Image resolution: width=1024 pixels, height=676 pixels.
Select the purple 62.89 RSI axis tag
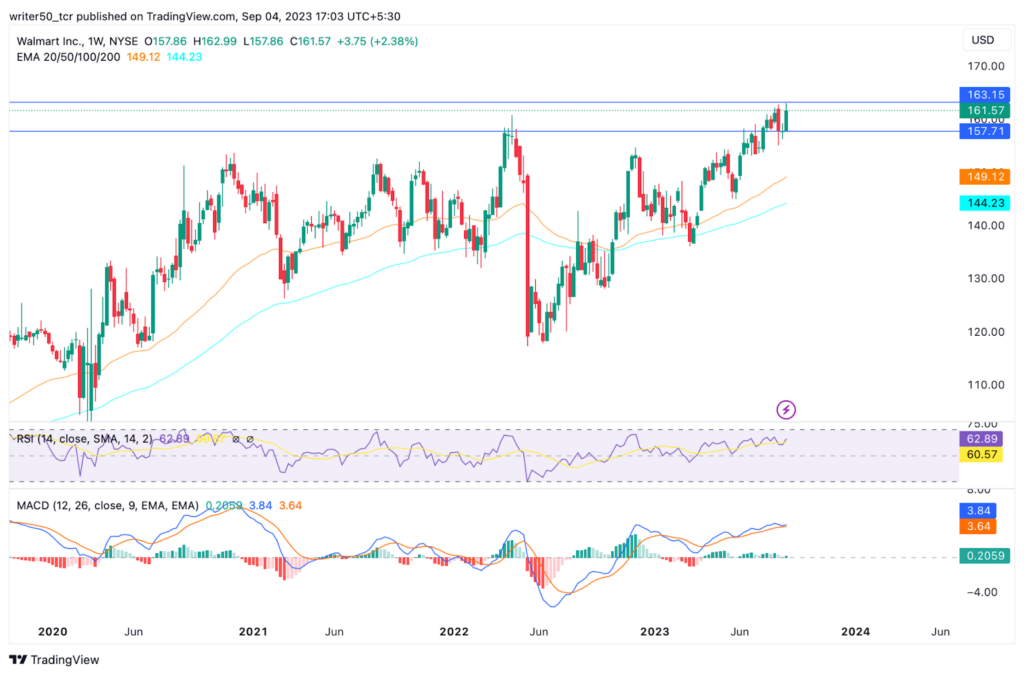[x=981, y=439]
